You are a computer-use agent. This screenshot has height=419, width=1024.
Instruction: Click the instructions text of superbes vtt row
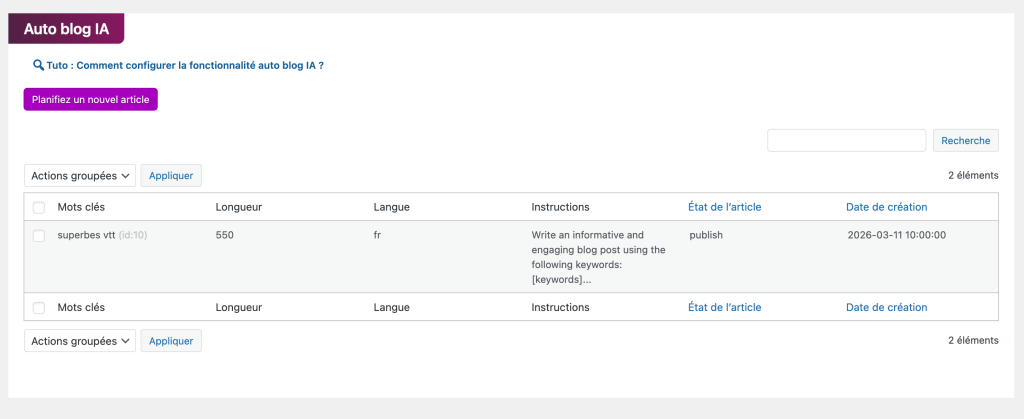(x=598, y=257)
